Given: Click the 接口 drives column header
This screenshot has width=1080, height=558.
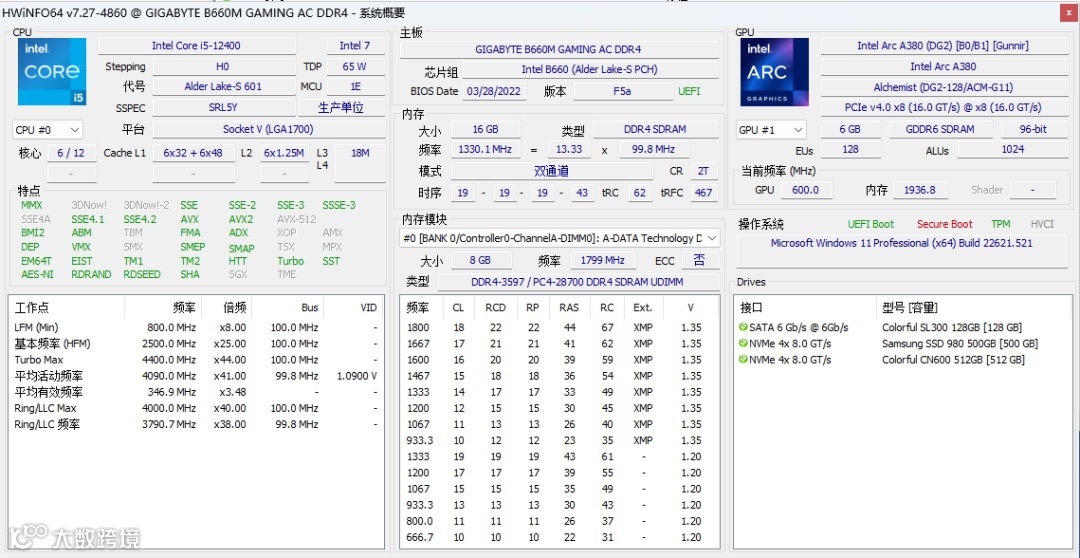Looking at the screenshot, I should [751, 307].
